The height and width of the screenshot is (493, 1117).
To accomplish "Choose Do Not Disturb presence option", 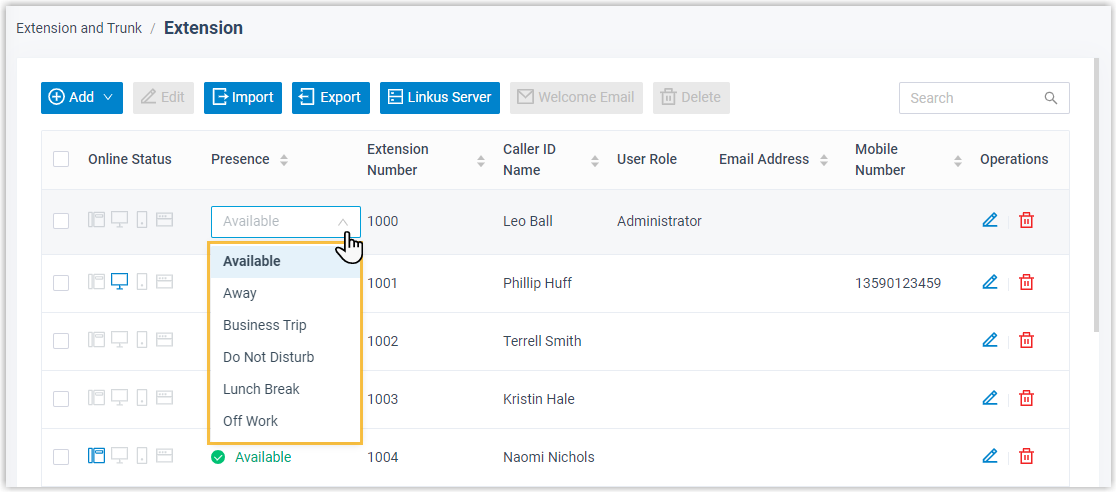I will (x=285, y=357).
